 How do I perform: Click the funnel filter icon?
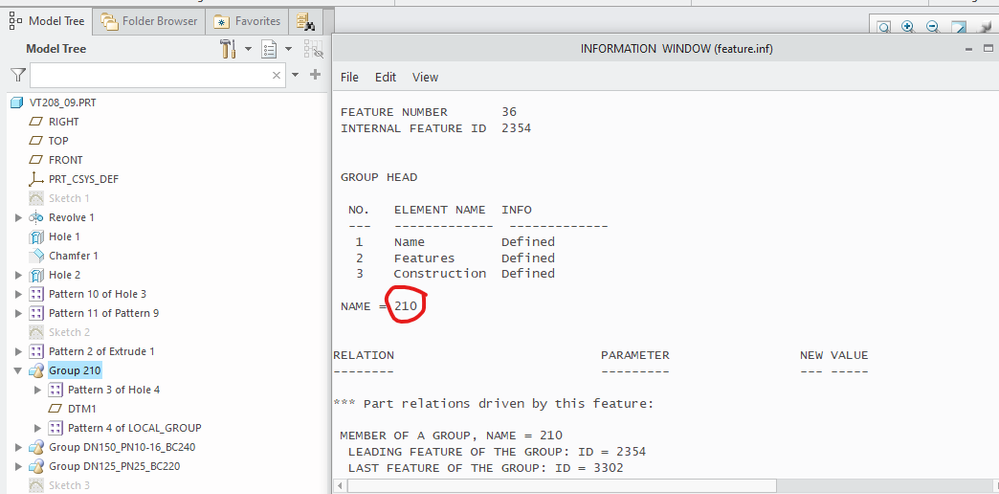tap(18, 76)
